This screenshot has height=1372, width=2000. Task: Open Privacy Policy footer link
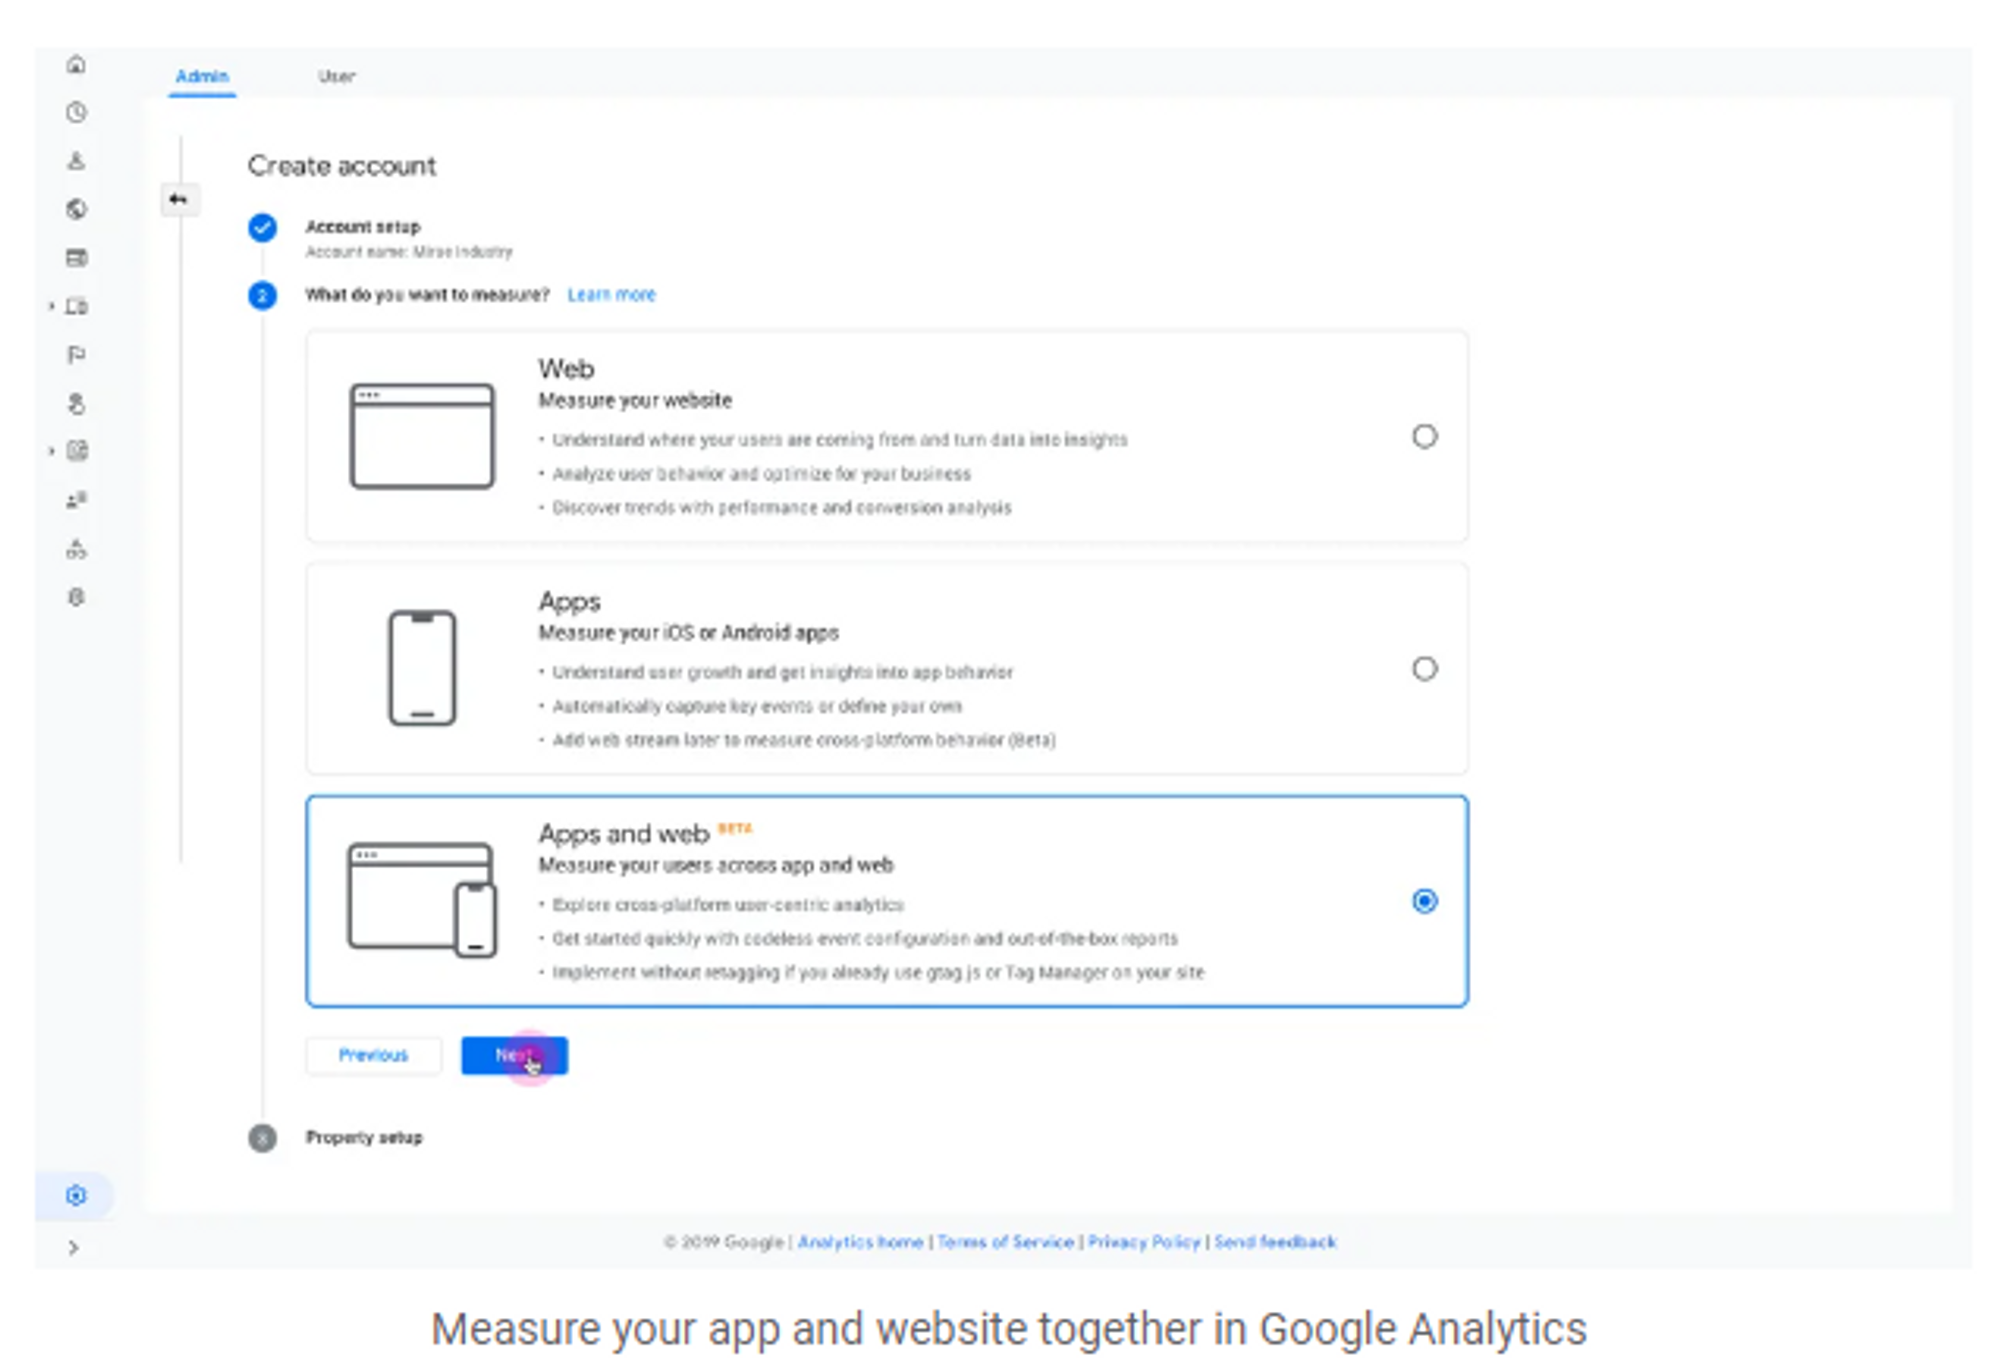tap(1144, 1242)
